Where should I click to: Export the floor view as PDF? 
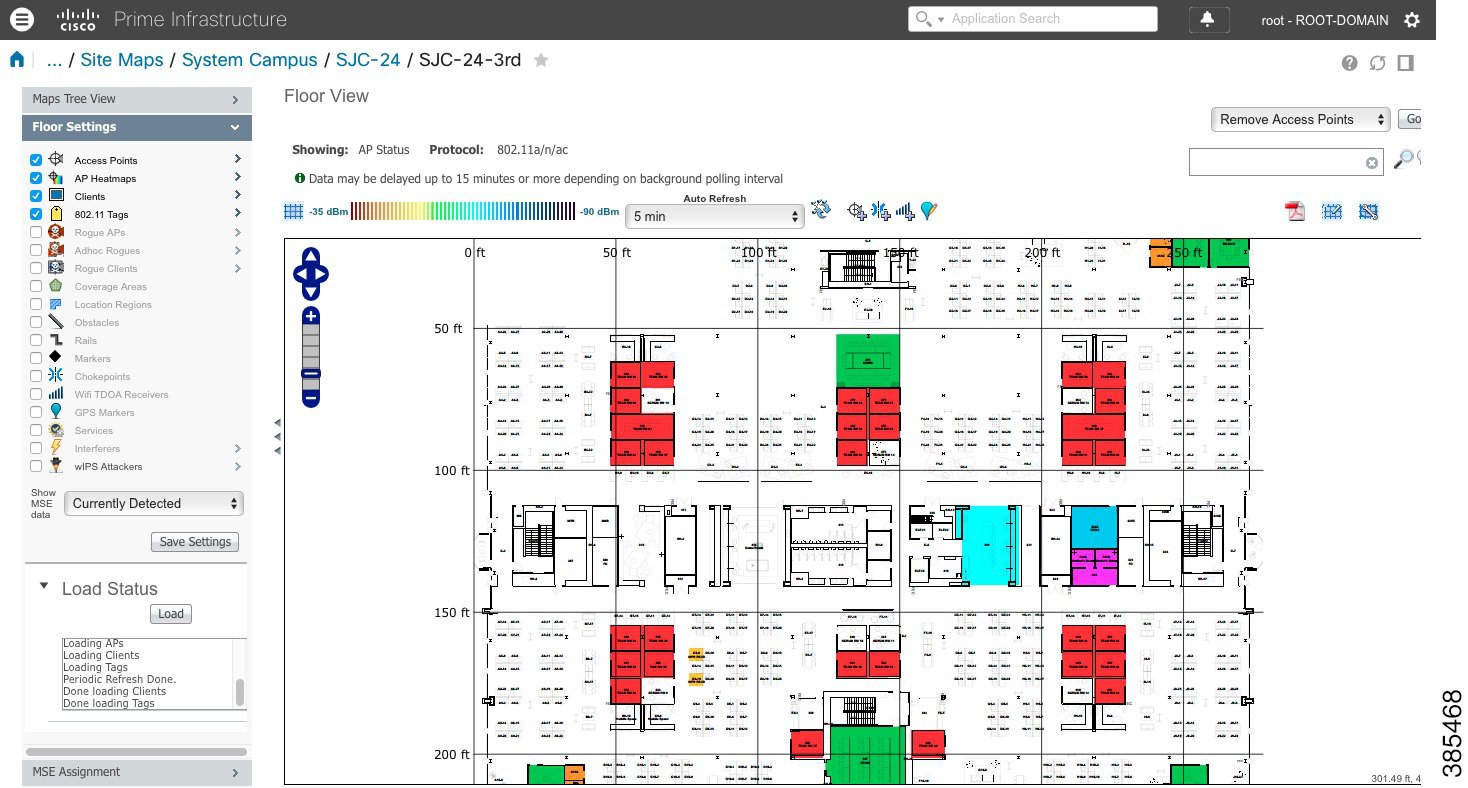tap(1294, 211)
